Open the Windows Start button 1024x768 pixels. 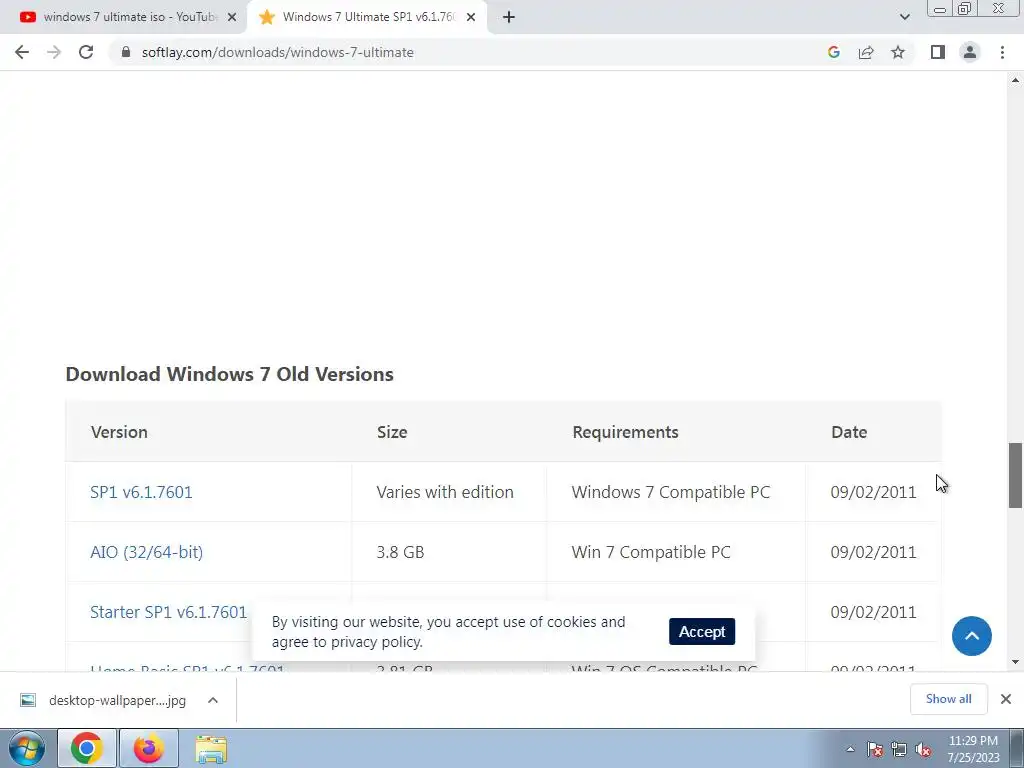(x=27, y=748)
